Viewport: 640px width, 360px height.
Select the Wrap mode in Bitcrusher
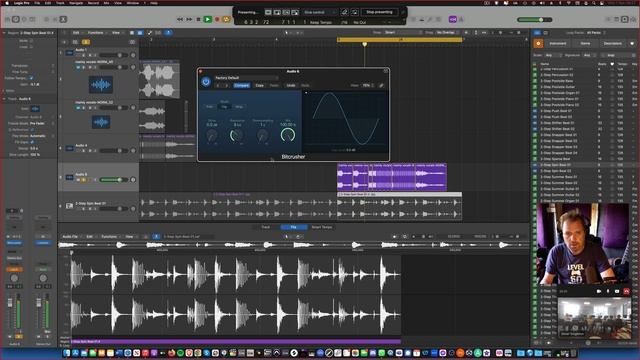[239, 107]
